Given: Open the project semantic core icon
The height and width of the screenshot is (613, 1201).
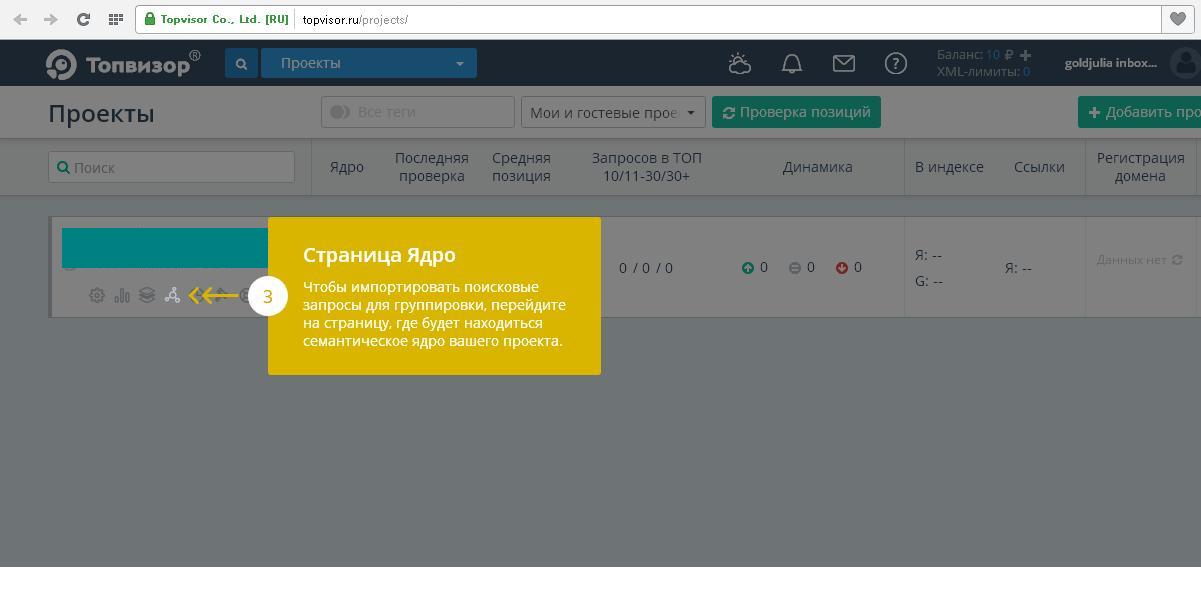Looking at the screenshot, I should click(172, 295).
